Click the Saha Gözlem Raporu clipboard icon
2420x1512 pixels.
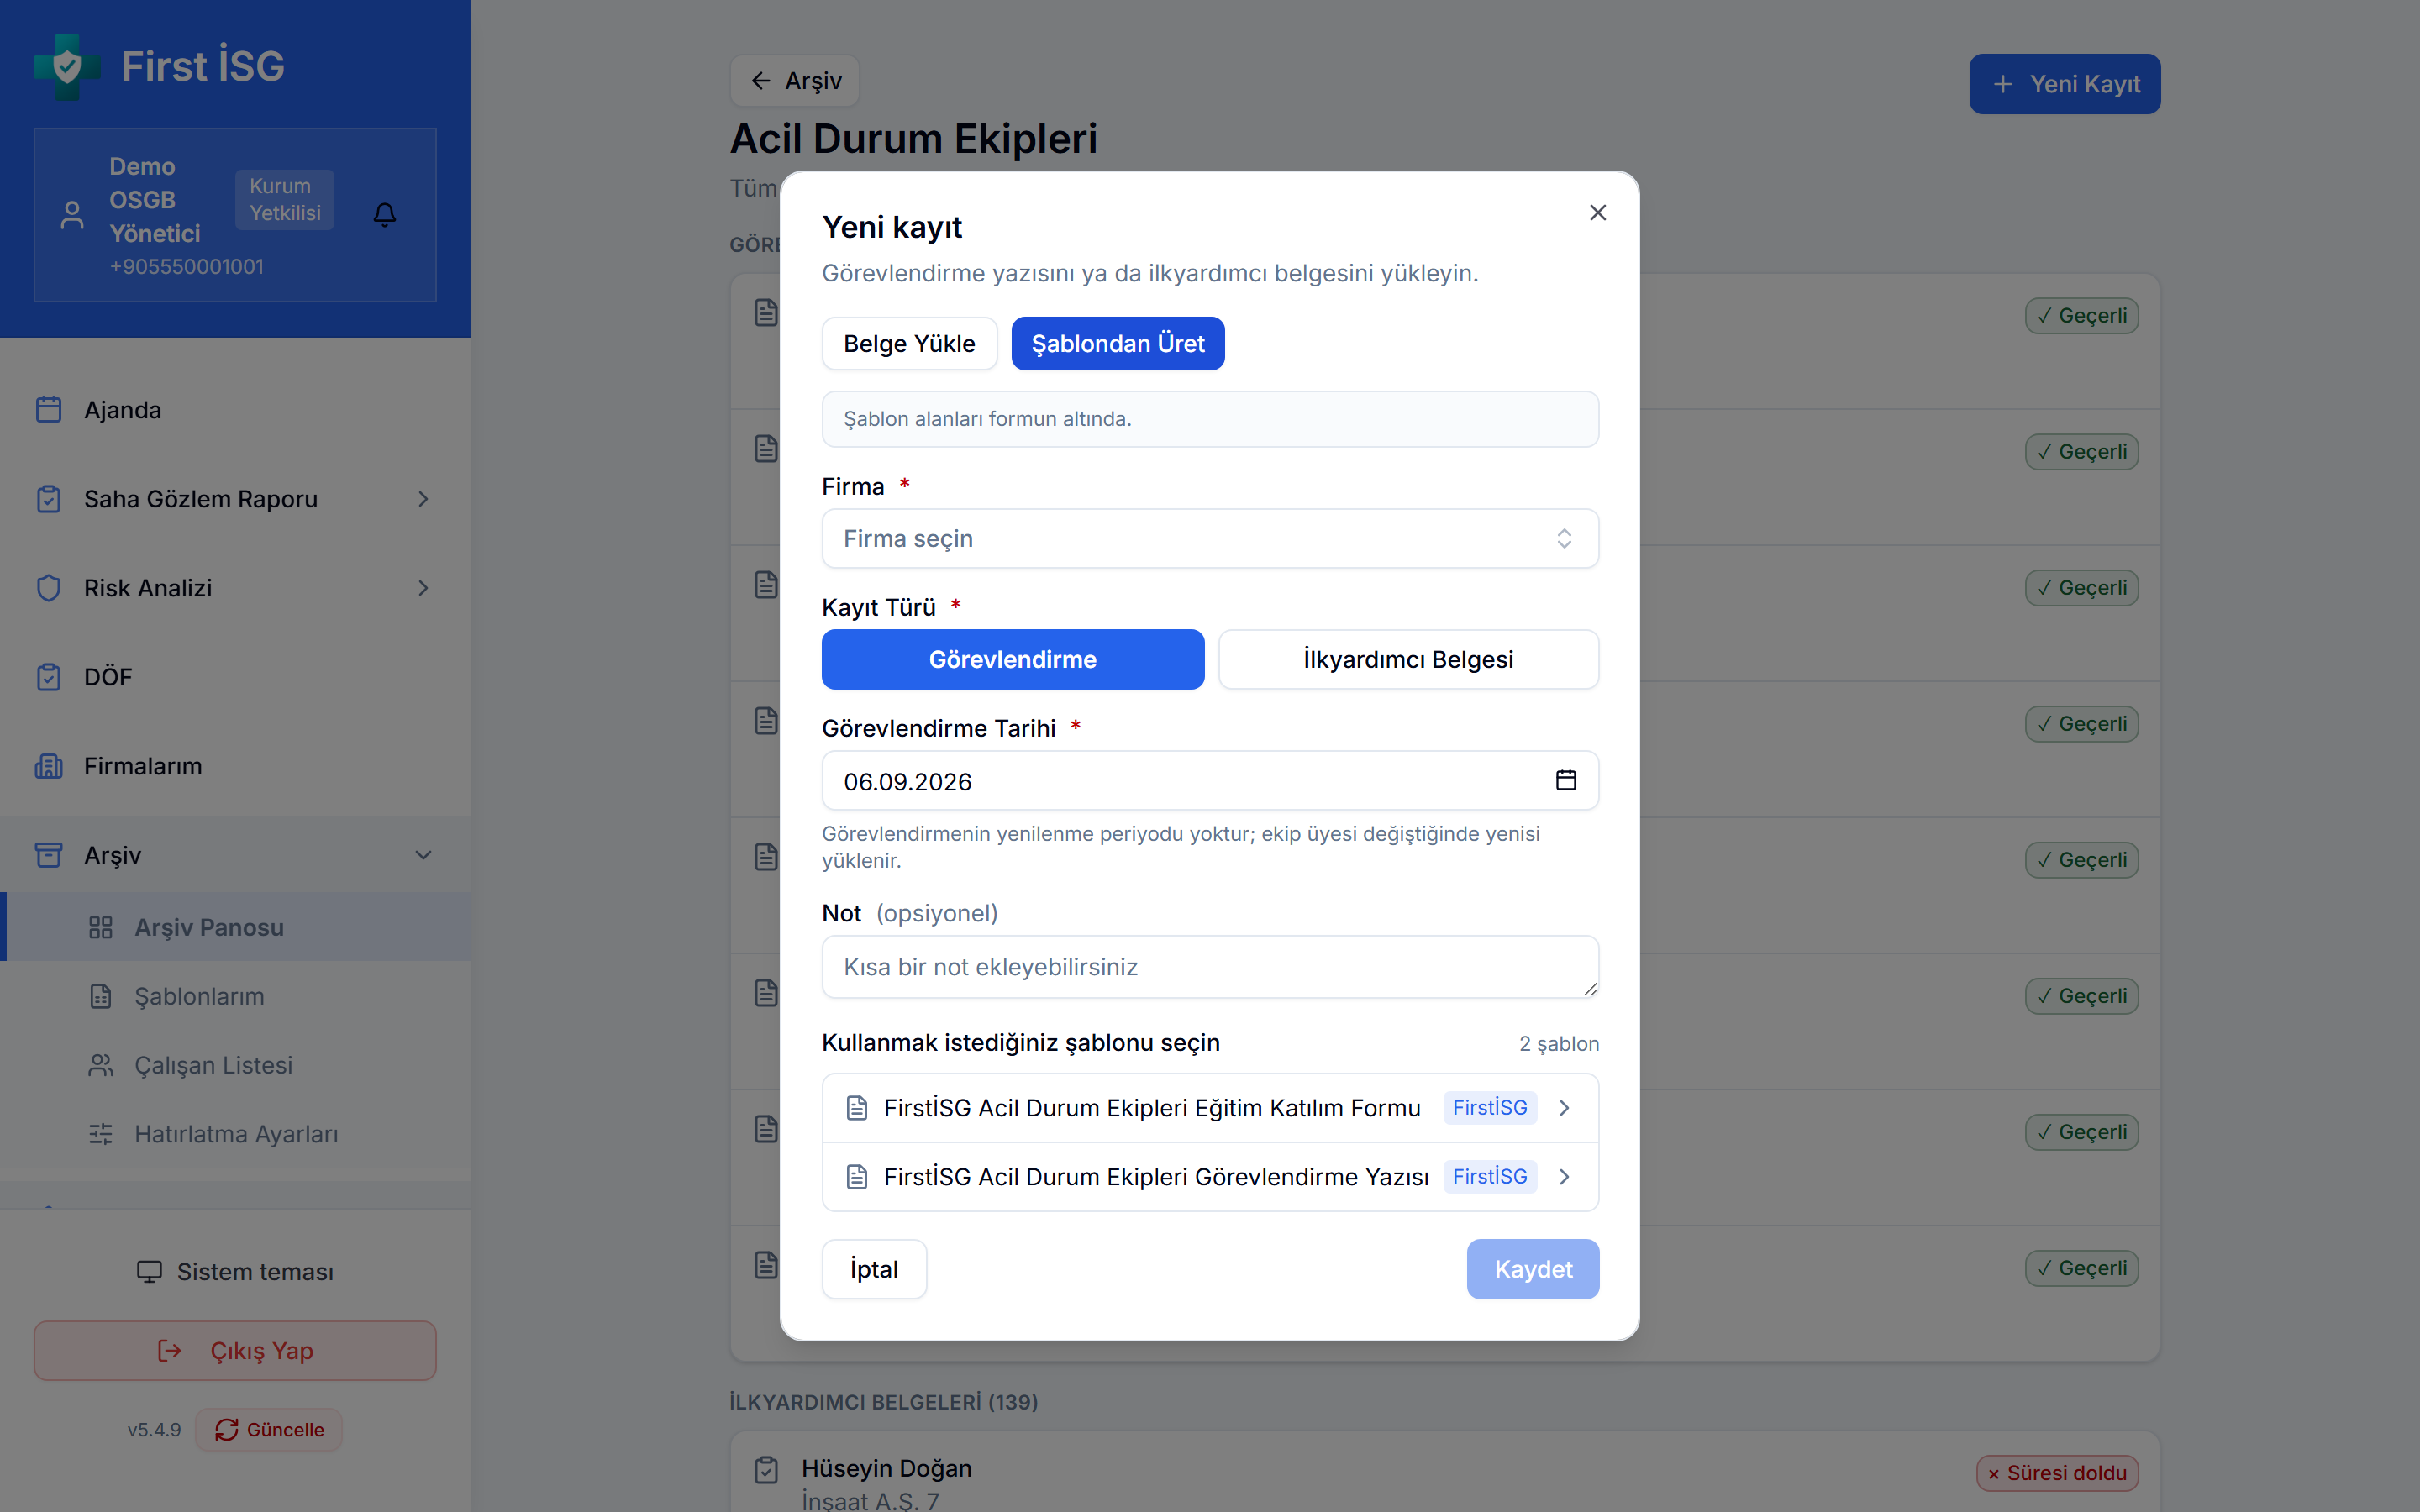tap(49, 499)
